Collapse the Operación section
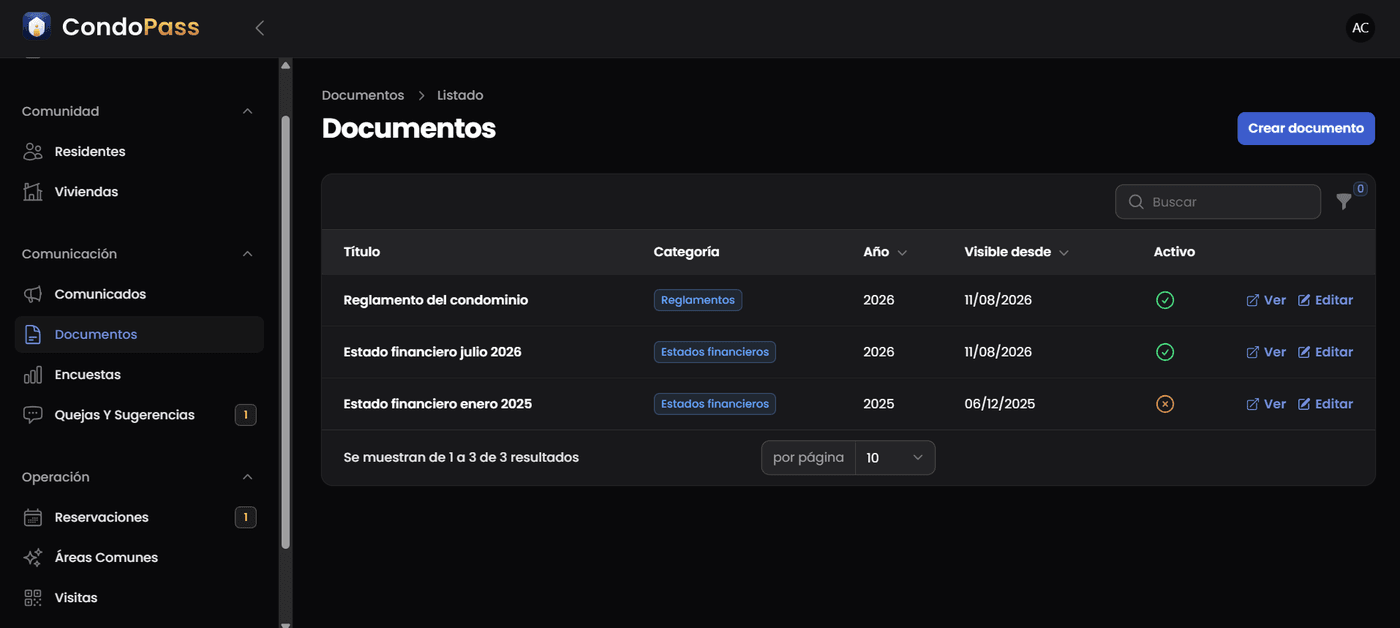The height and width of the screenshot is (628, 1400). (248, 477)
